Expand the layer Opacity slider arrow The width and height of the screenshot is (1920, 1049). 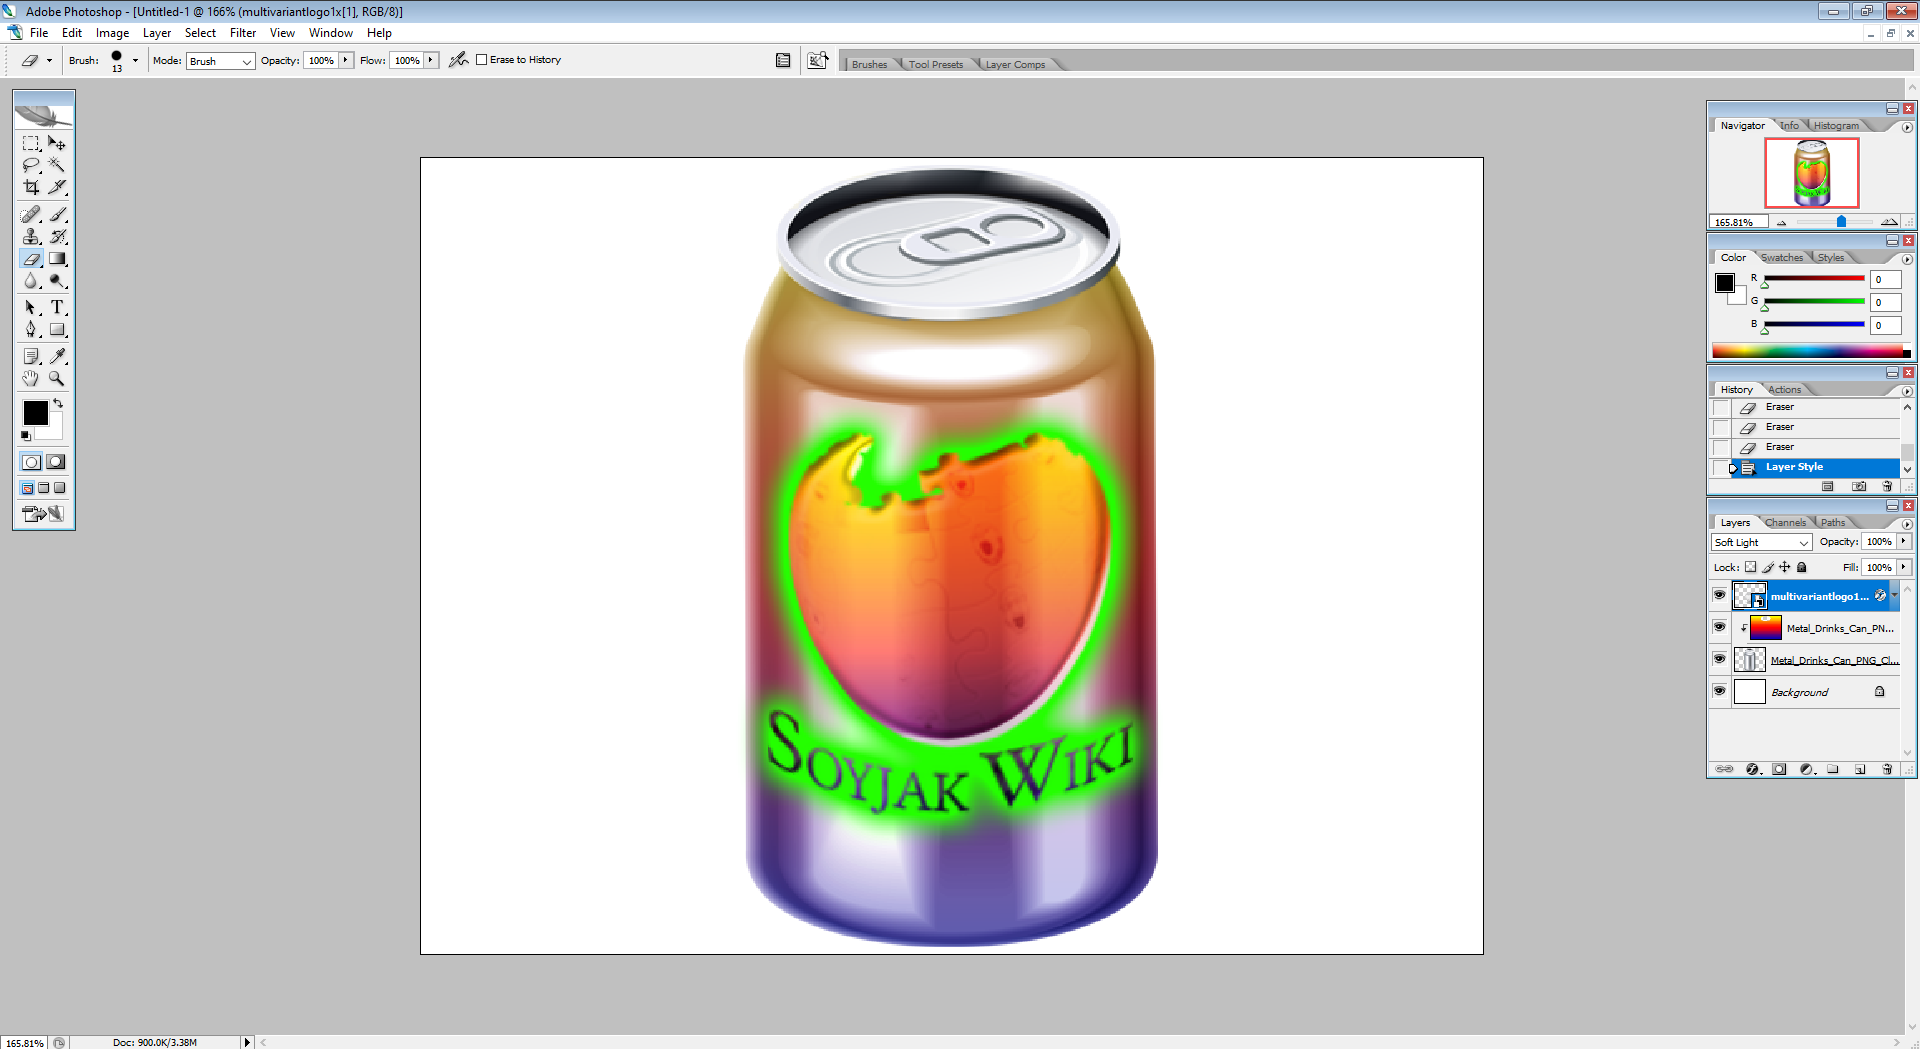pyautogui.click(x=1903, y=541)
